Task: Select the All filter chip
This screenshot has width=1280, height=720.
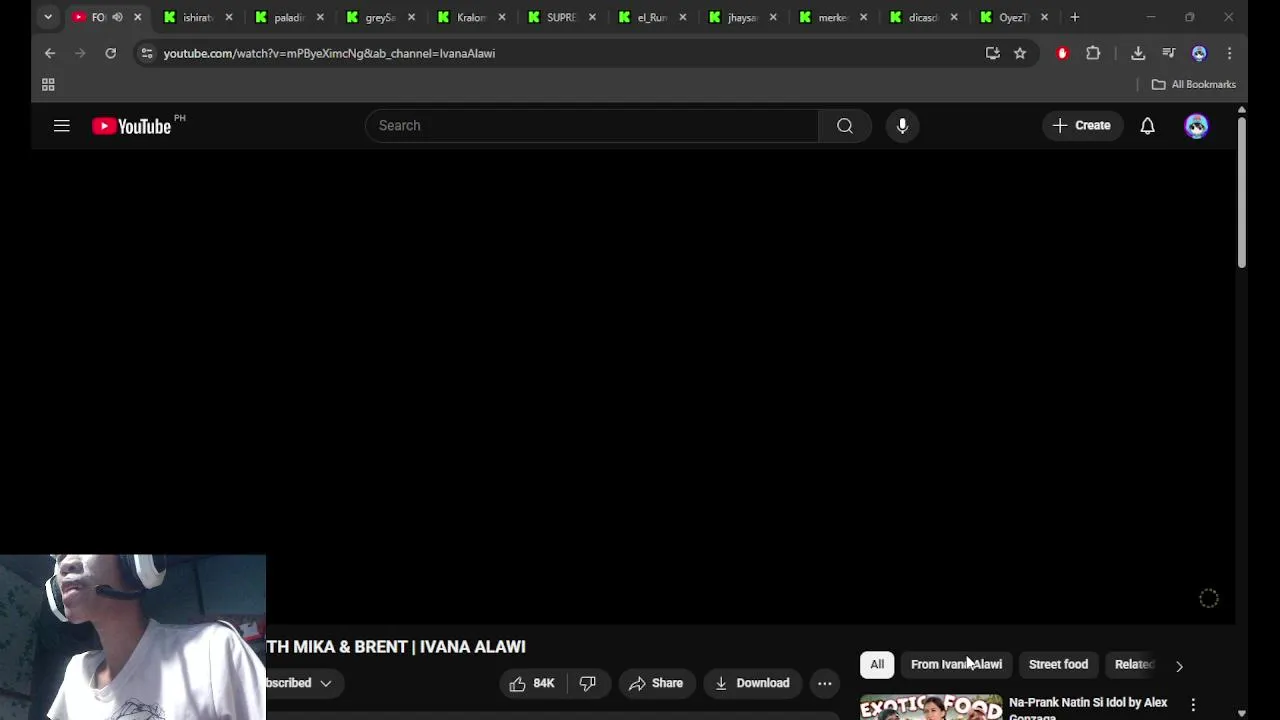Action: (x=877, y=664)
